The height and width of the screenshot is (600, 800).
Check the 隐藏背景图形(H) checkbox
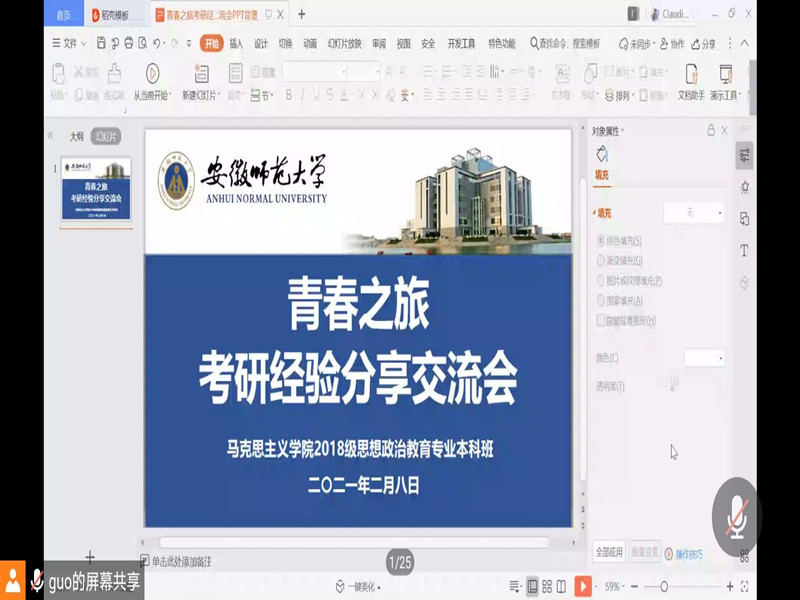coord(601,321)
